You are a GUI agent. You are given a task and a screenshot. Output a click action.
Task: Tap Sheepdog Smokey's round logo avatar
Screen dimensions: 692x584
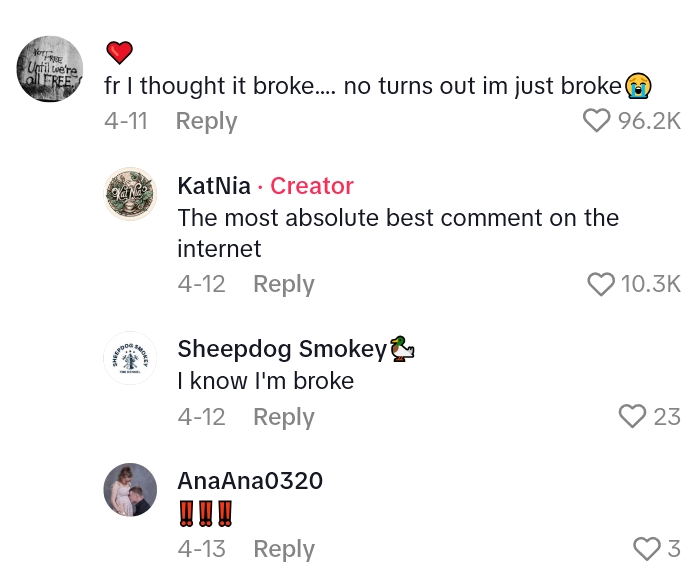[x=130, y=358]
